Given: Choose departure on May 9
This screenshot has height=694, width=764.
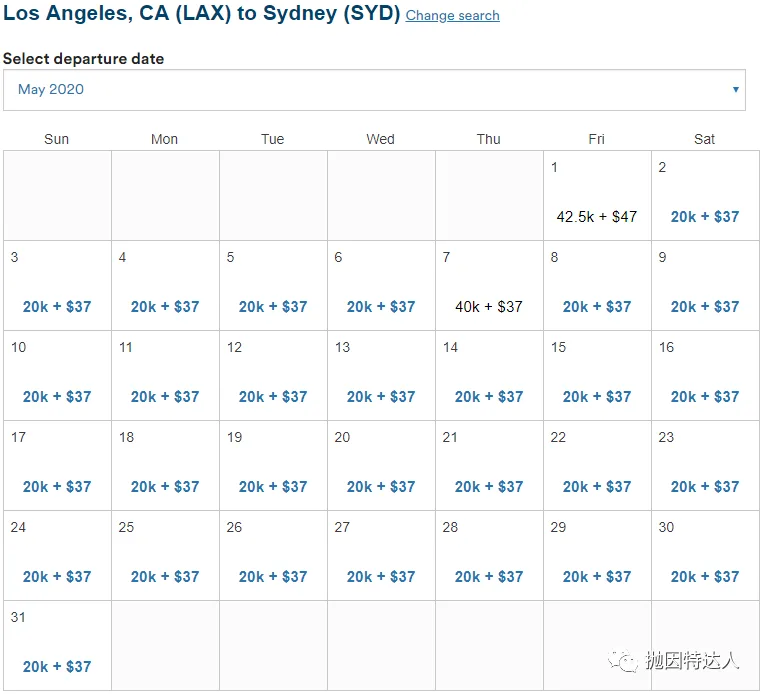Looking at the screenshot, I should (x=705, y=307).
